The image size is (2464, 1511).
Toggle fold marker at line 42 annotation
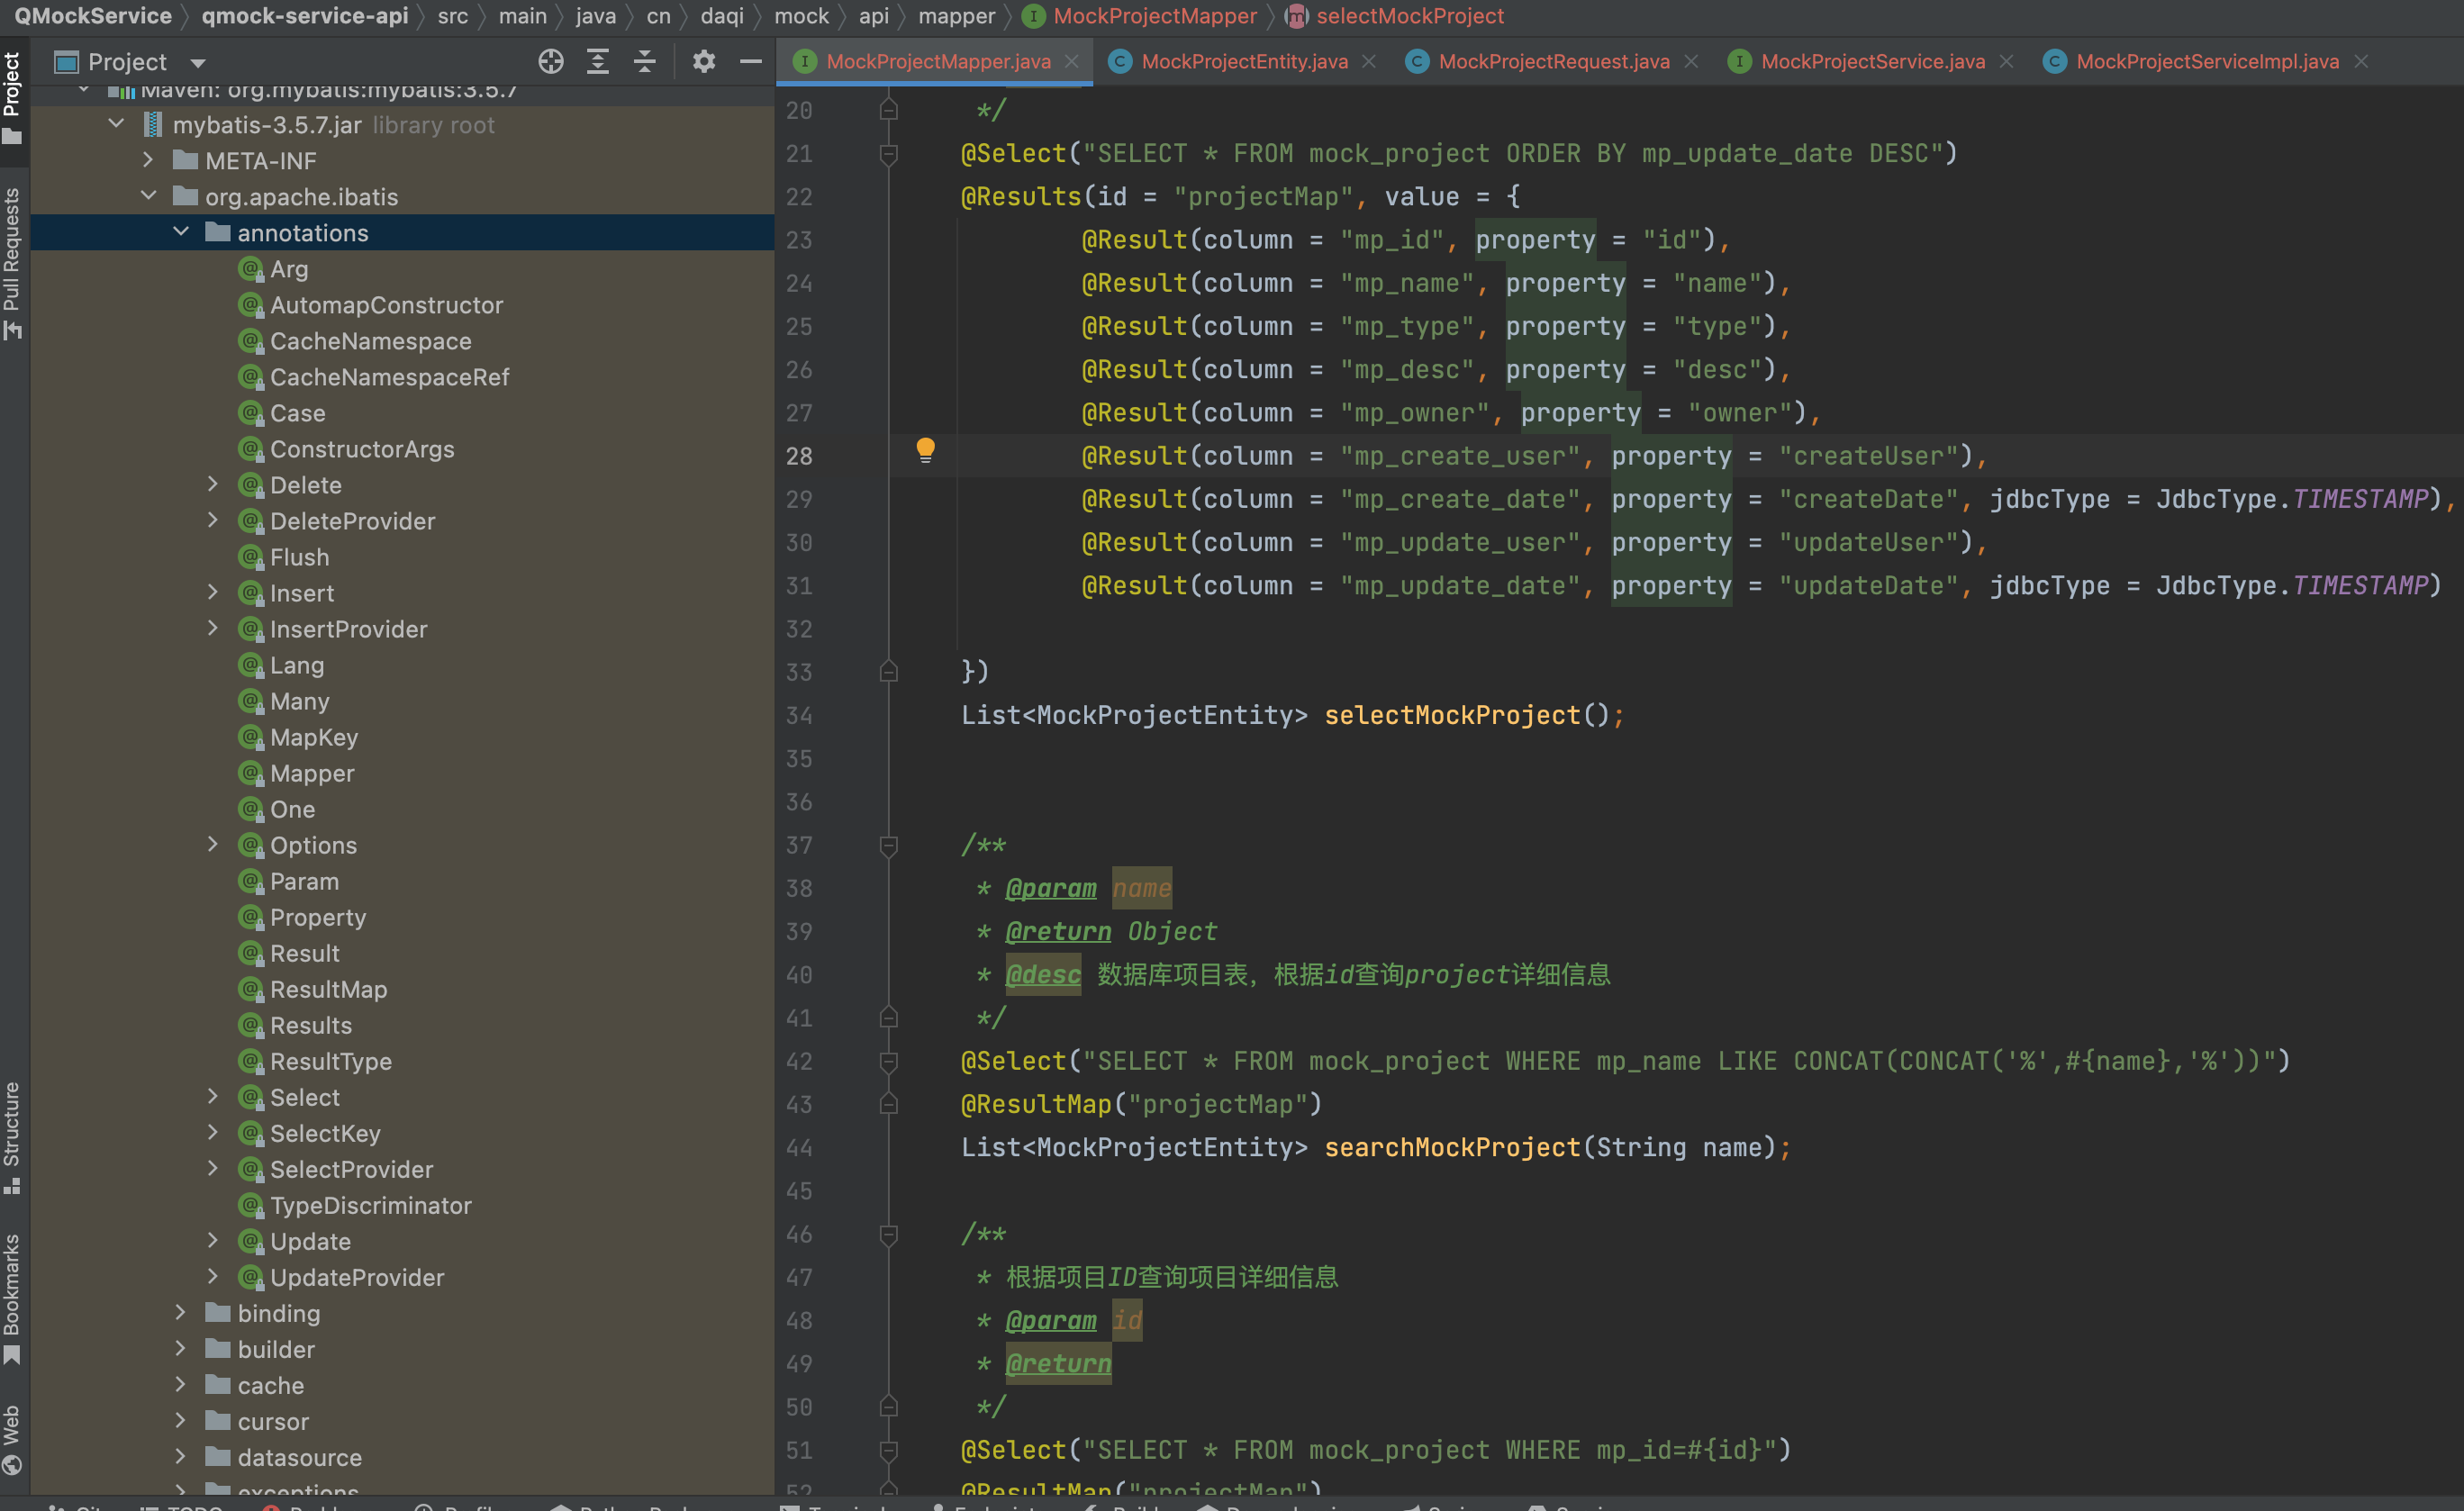pyautogui.click(x=888, y=1061)
